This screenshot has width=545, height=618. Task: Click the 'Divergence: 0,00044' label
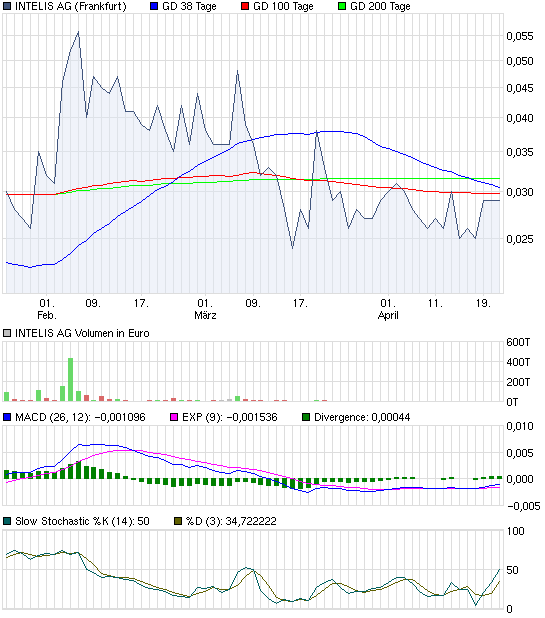pyautogui.click(x=362, y=417)
